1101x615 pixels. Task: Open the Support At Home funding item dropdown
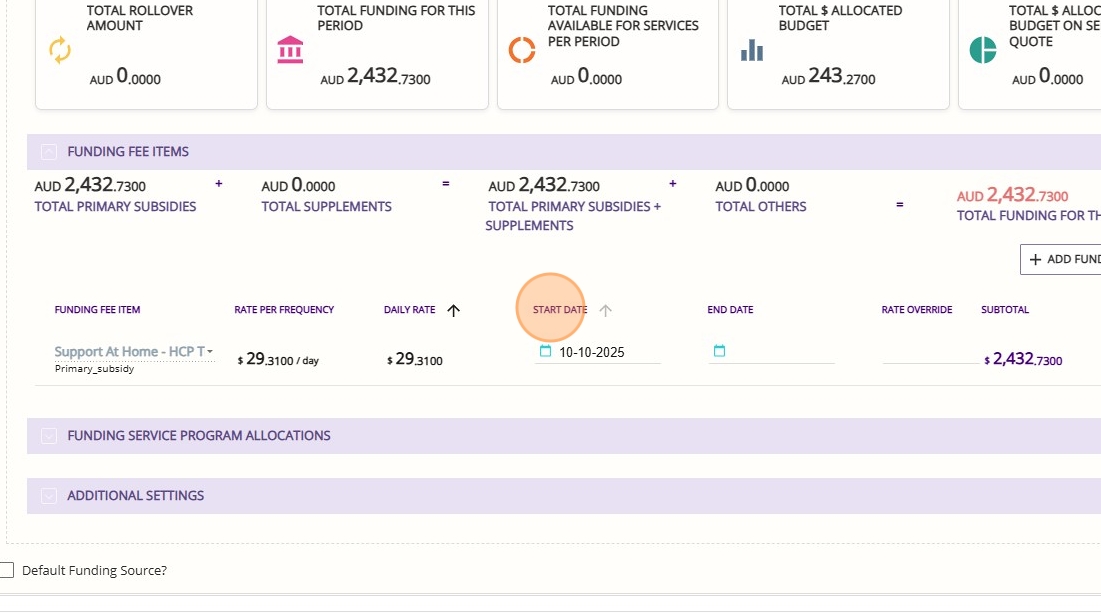210,352
